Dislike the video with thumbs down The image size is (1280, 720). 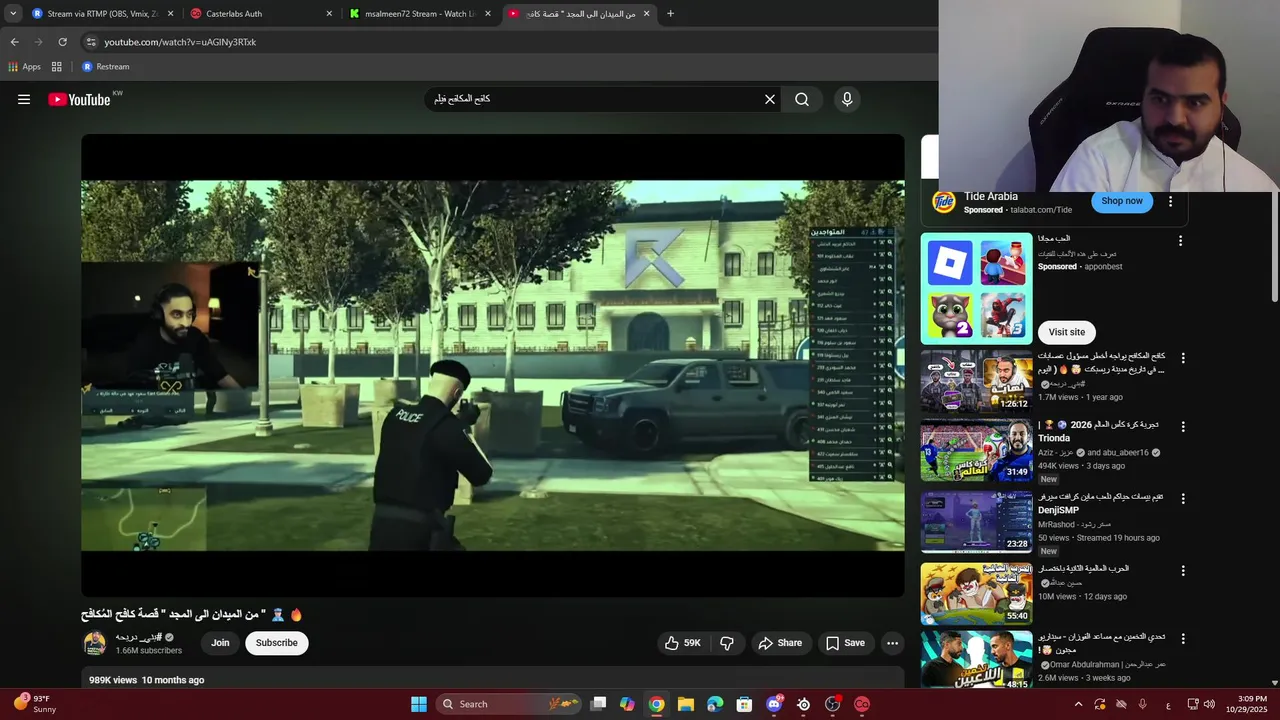click(x=727, y=643)
